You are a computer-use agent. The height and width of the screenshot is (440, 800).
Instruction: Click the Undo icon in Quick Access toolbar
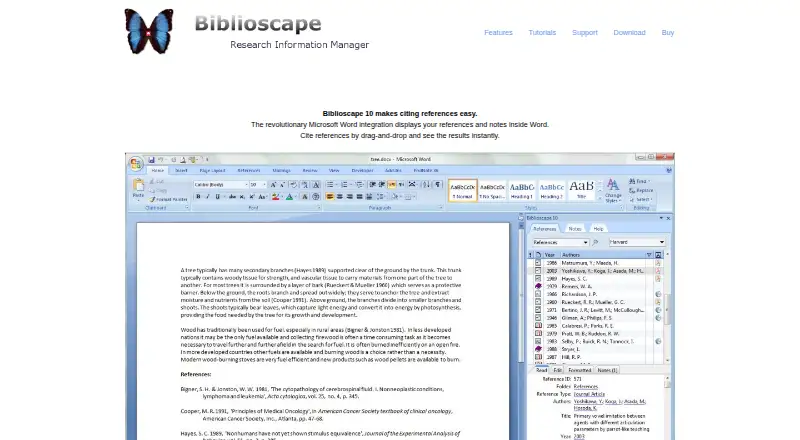click(x=160, y=160)
